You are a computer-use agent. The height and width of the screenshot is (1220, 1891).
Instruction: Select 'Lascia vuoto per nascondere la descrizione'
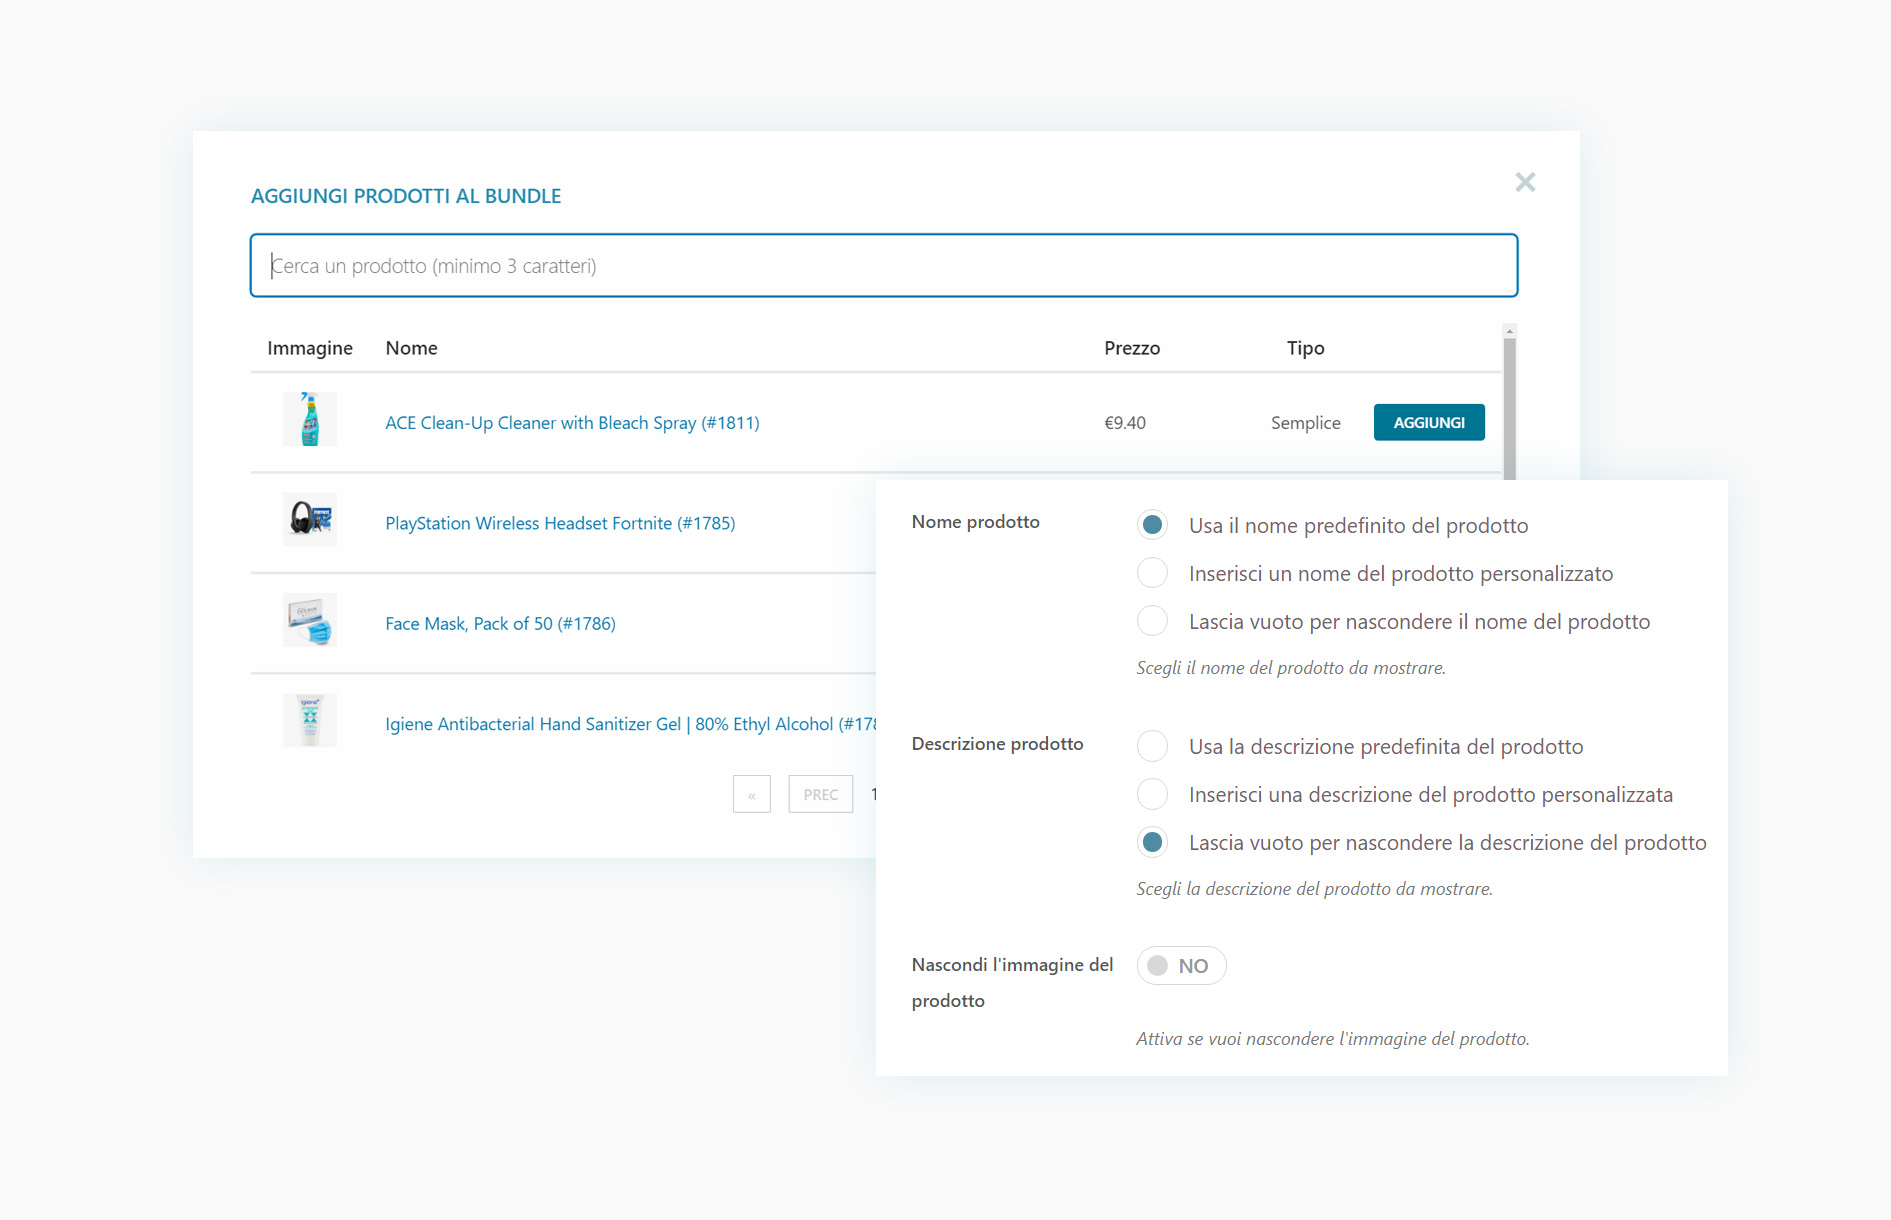[x=1152, y=842]
